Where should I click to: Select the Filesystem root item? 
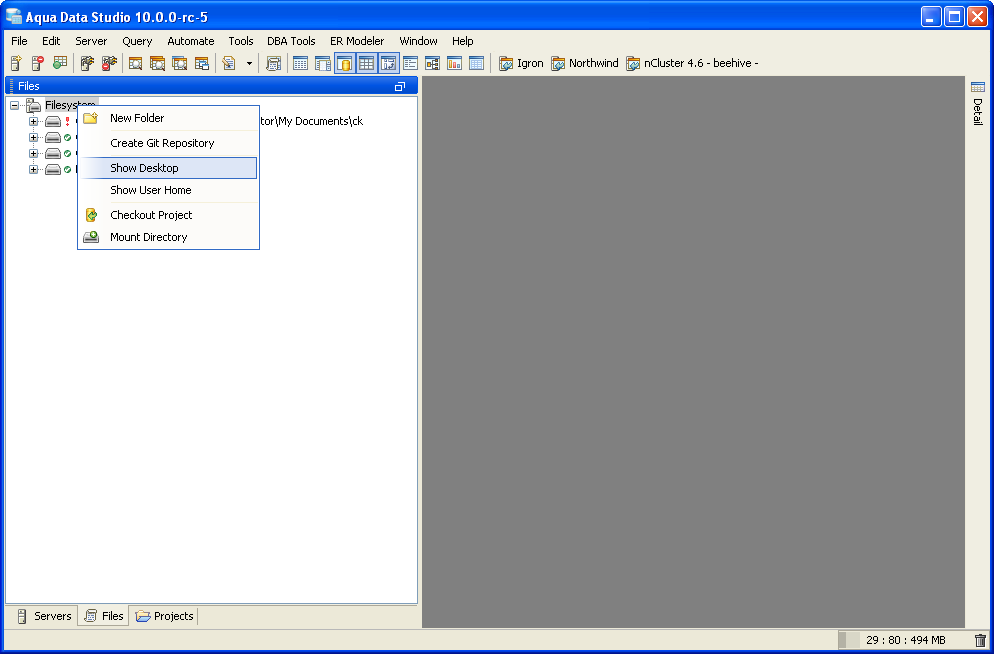70,105
